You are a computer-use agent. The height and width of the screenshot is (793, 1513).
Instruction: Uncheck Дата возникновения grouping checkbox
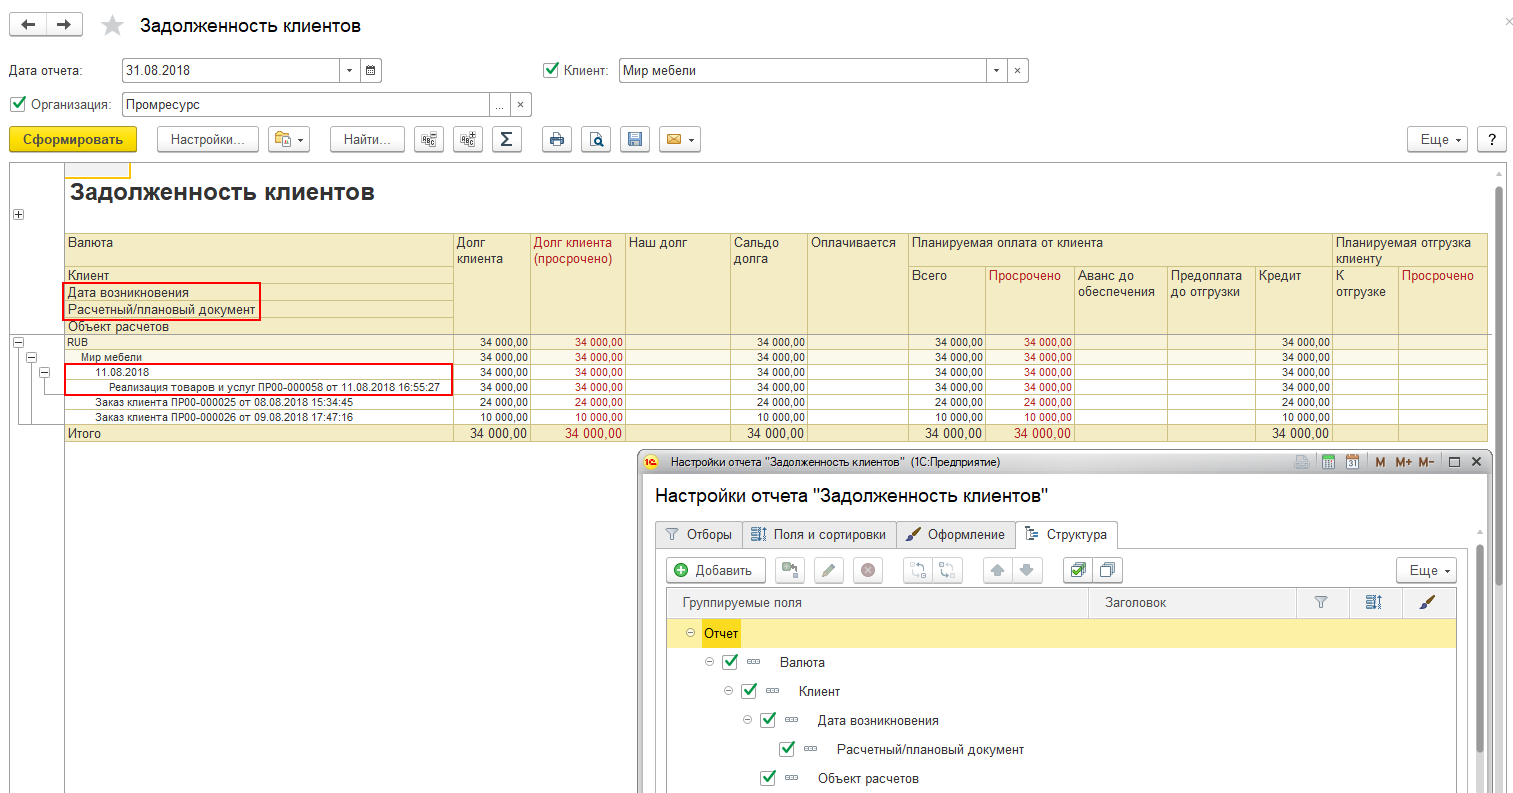768,720
